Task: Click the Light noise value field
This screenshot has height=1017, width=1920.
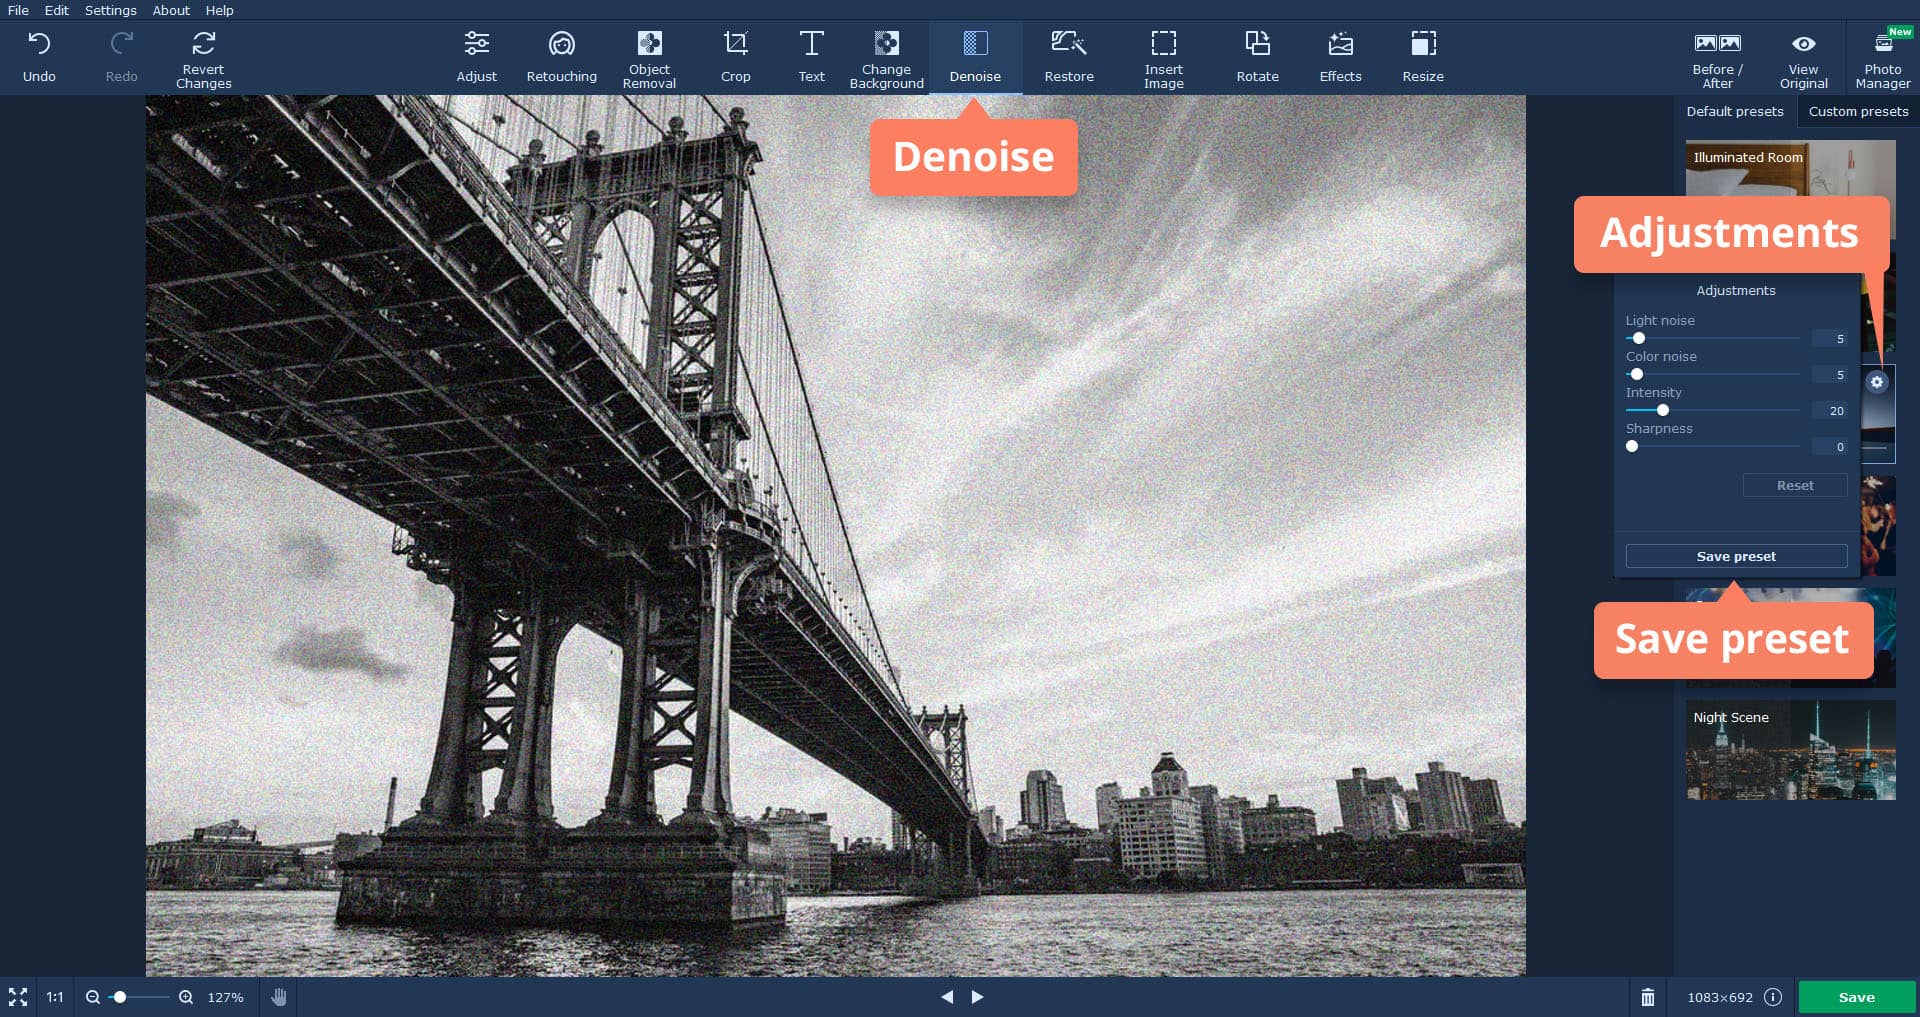Action: (x=1830, y=339)
